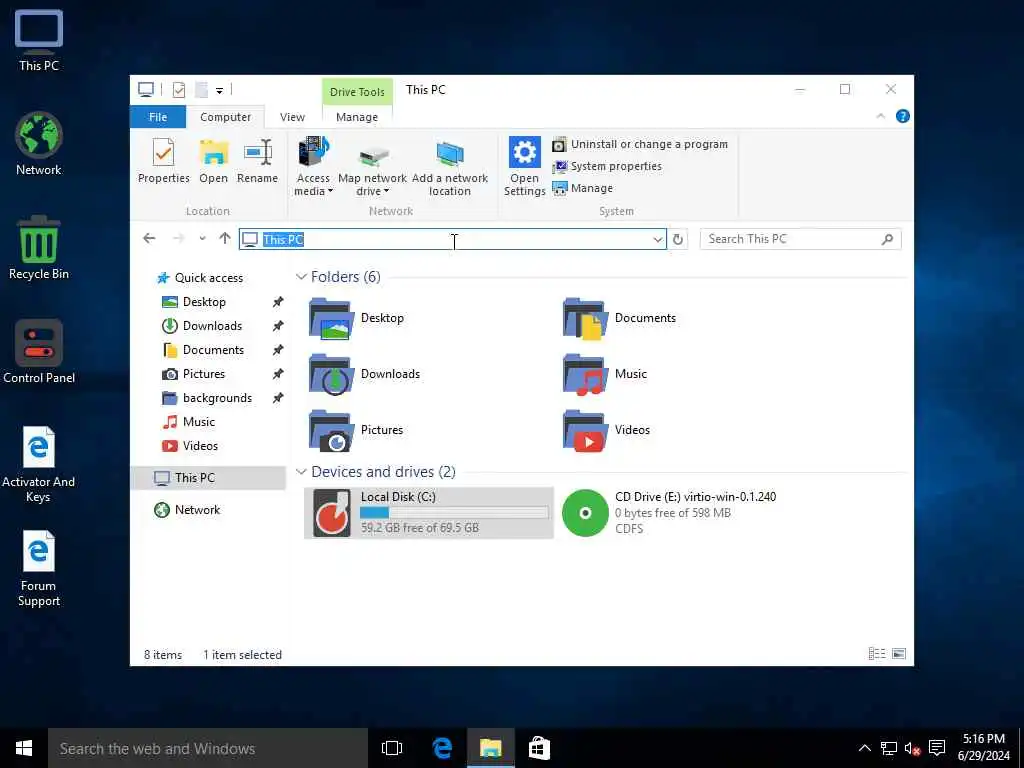The height and width of the screenshot is (768, 1024).
Task: Select This PC desktop icon
Action: 39,40
